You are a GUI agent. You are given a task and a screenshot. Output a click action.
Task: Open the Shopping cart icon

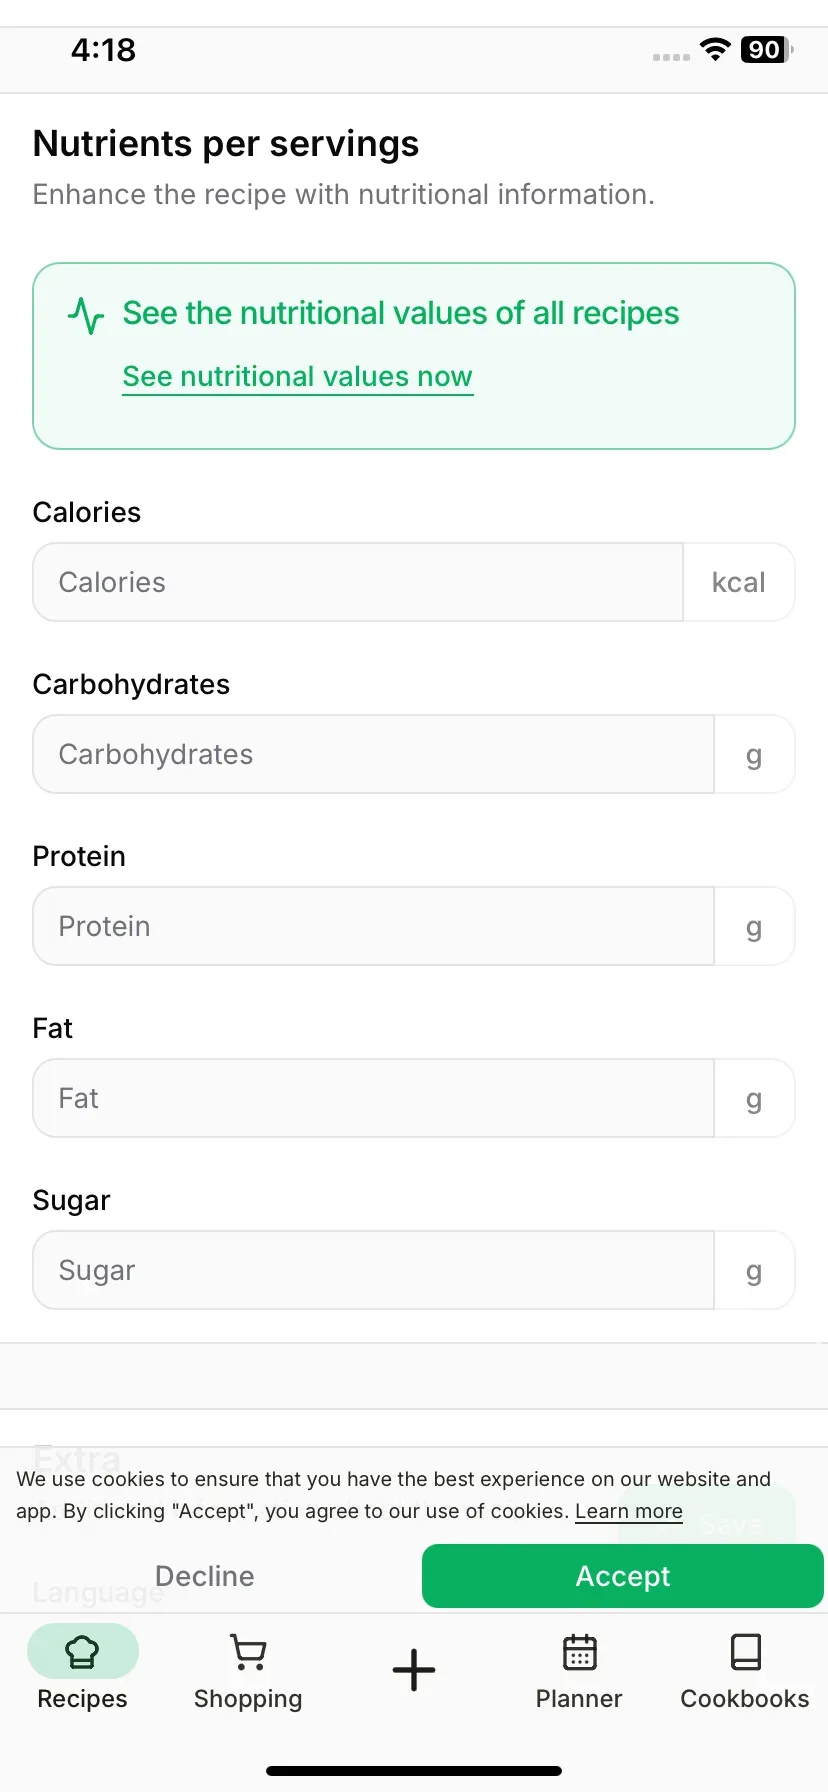pyautogui.click(x=248, y=1652)
